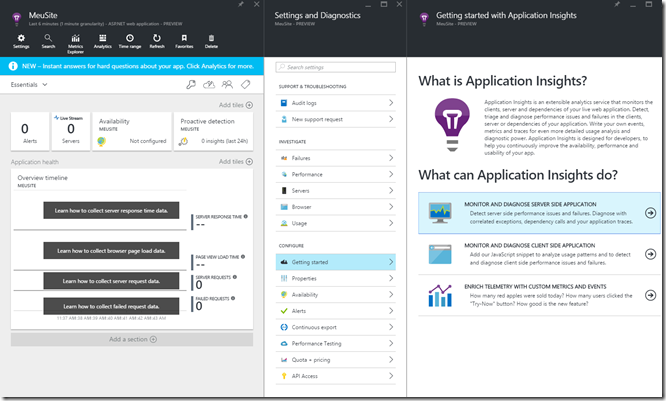The width and height of the screenshot is (666, 401).
Task: Open Usage settings item
Action: [x=336, y=223]
